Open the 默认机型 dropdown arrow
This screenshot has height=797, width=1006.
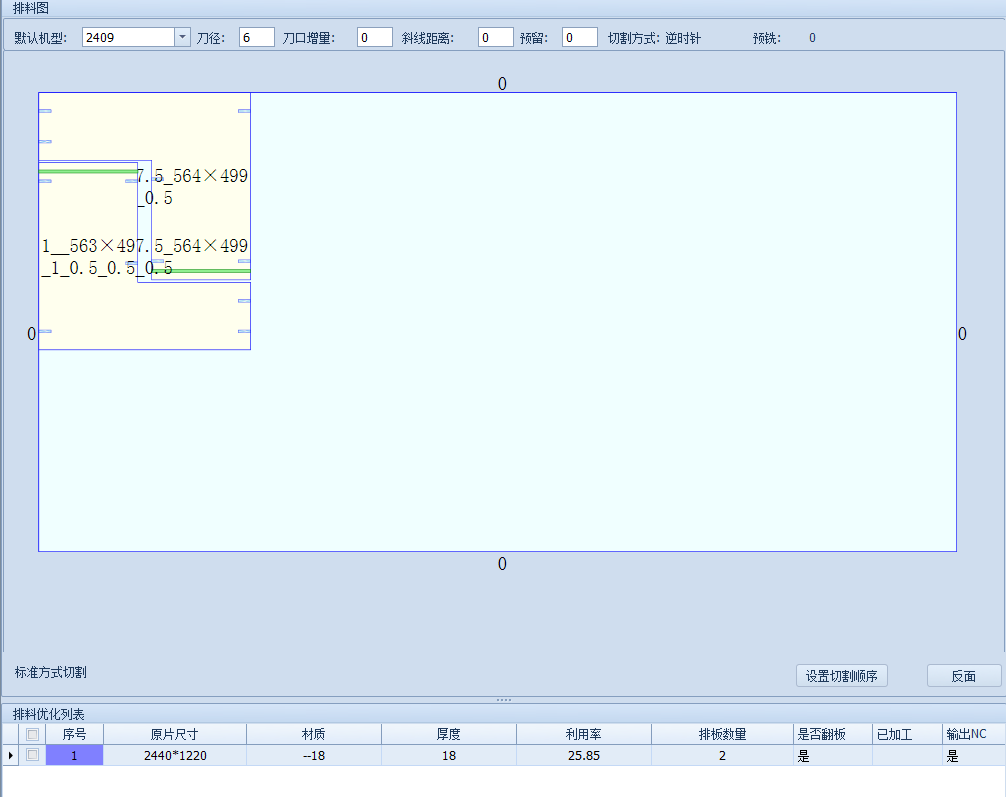click(182, 38)
